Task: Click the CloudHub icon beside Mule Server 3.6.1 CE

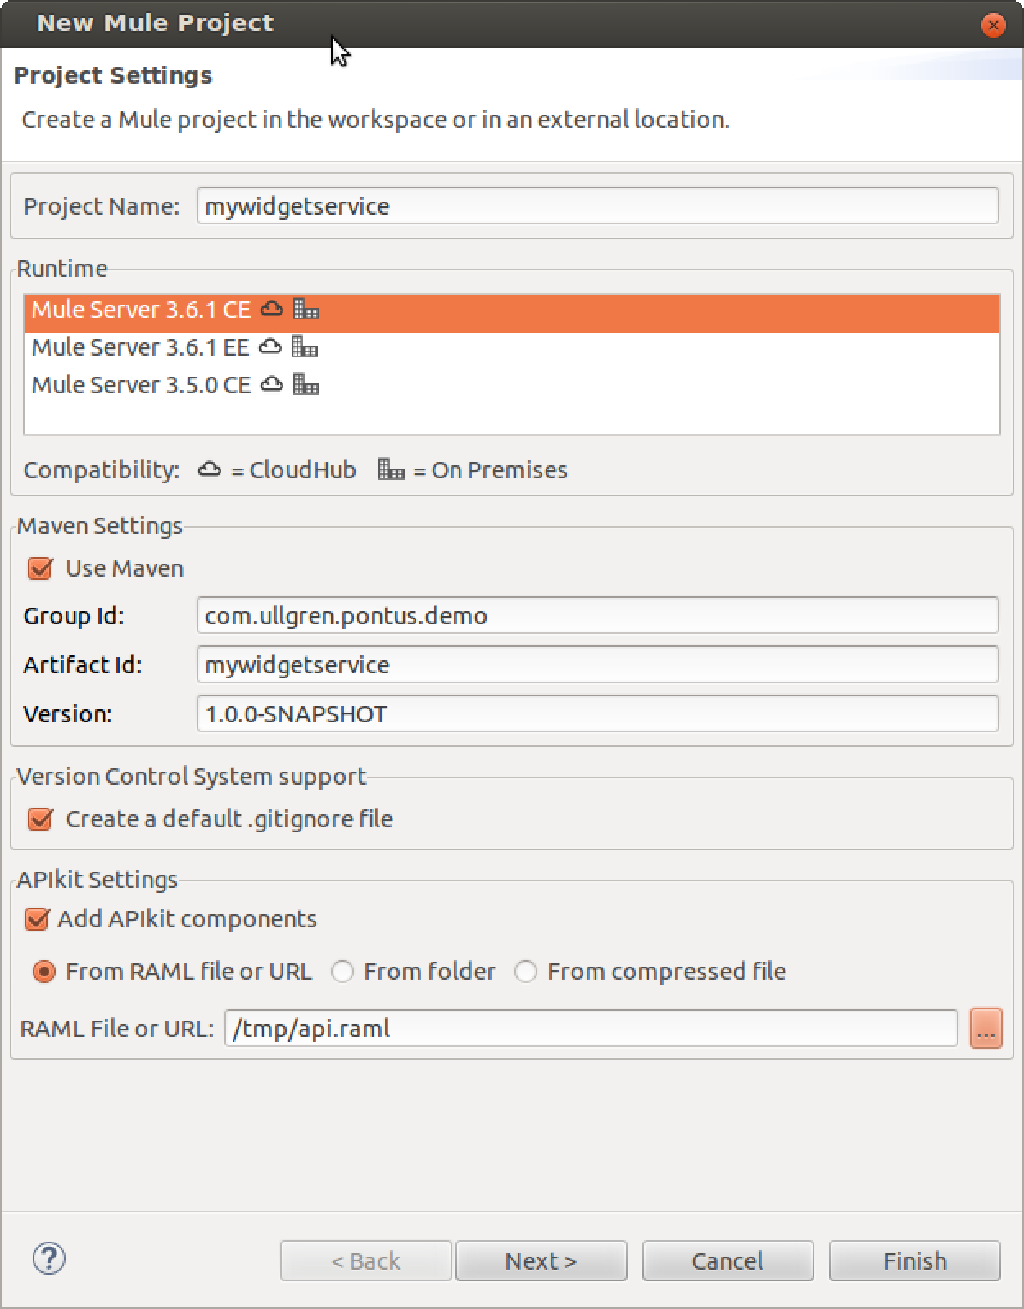Action: [x=271, y=309]
